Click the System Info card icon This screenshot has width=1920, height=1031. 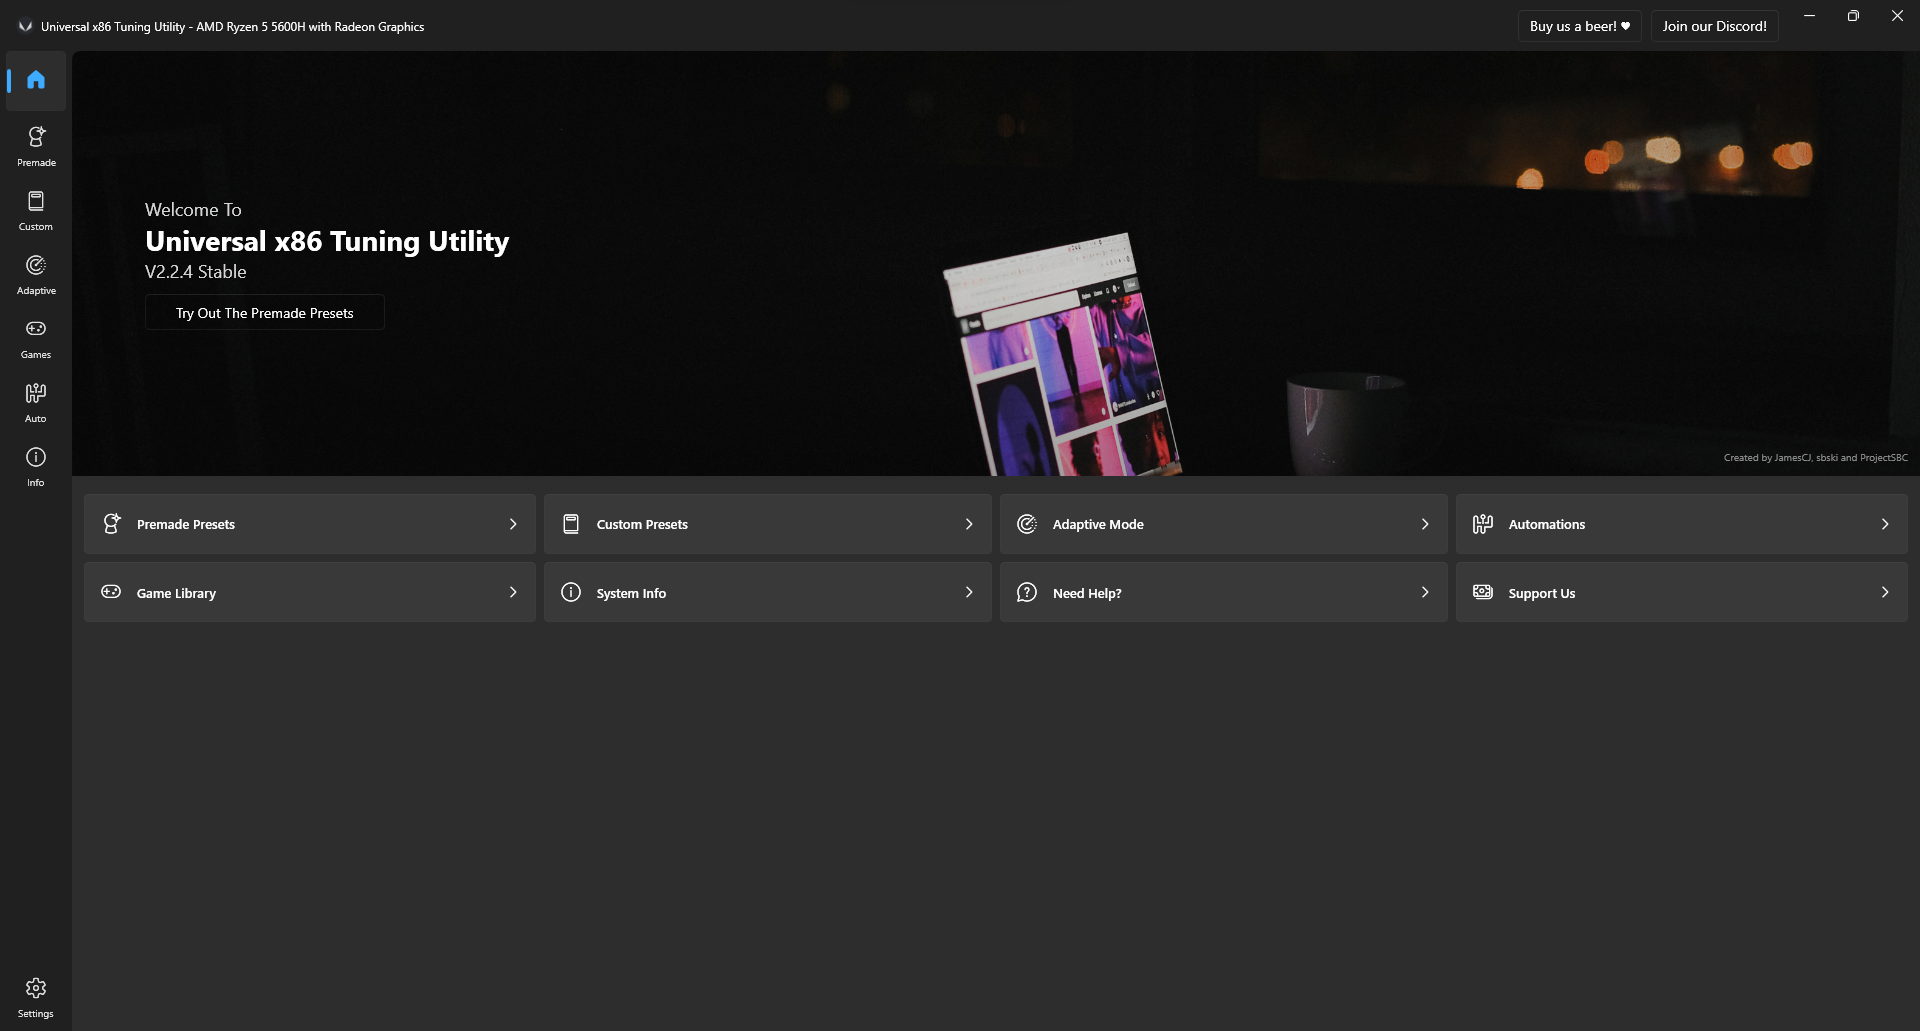(571, 592)
